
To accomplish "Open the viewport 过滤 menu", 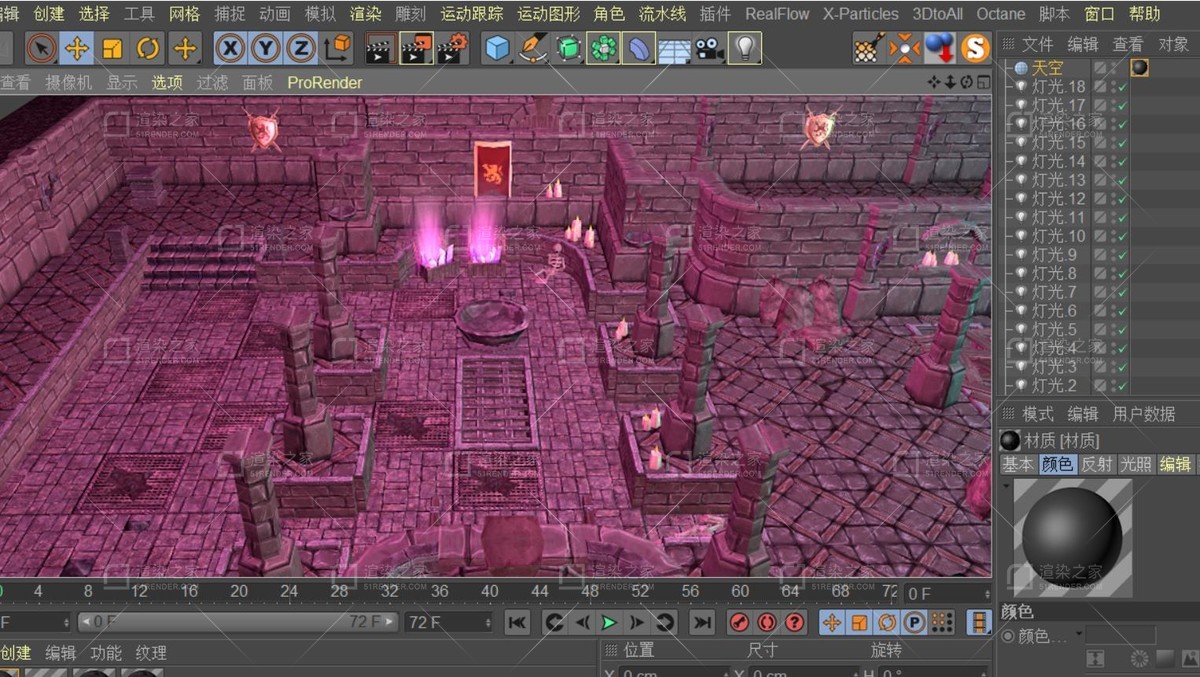I will pos(213,83).
